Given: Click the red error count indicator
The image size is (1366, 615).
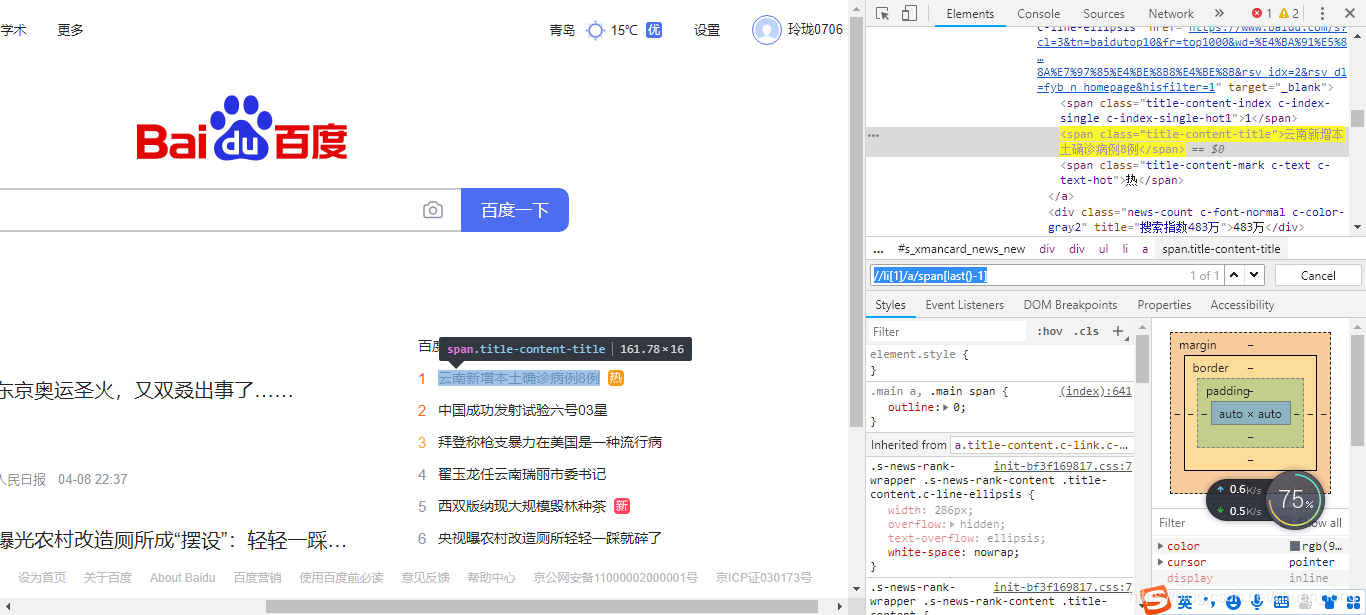Looking at the screenshot, I should click(x=1262, y=13).
